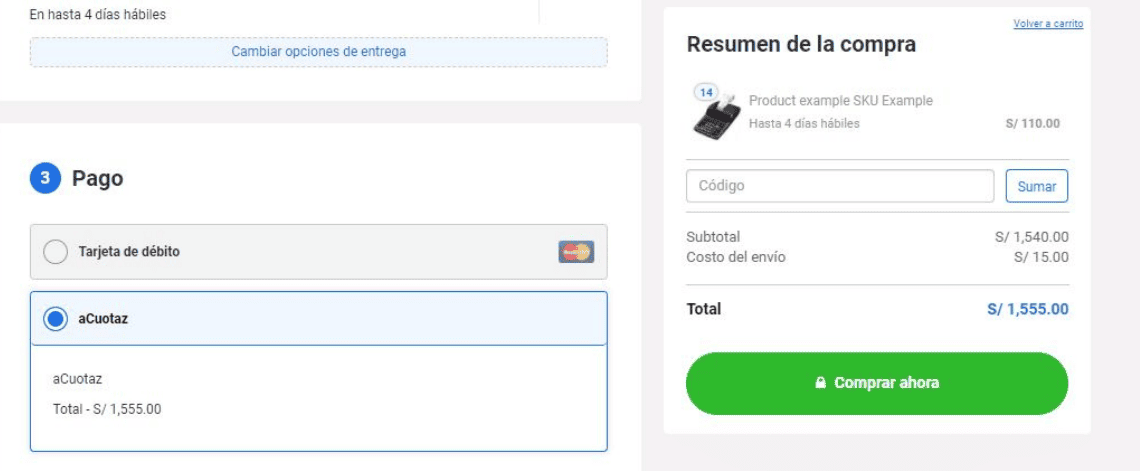
Task: Click the lock icon on Comprar ahora
Action: [820, 383]
